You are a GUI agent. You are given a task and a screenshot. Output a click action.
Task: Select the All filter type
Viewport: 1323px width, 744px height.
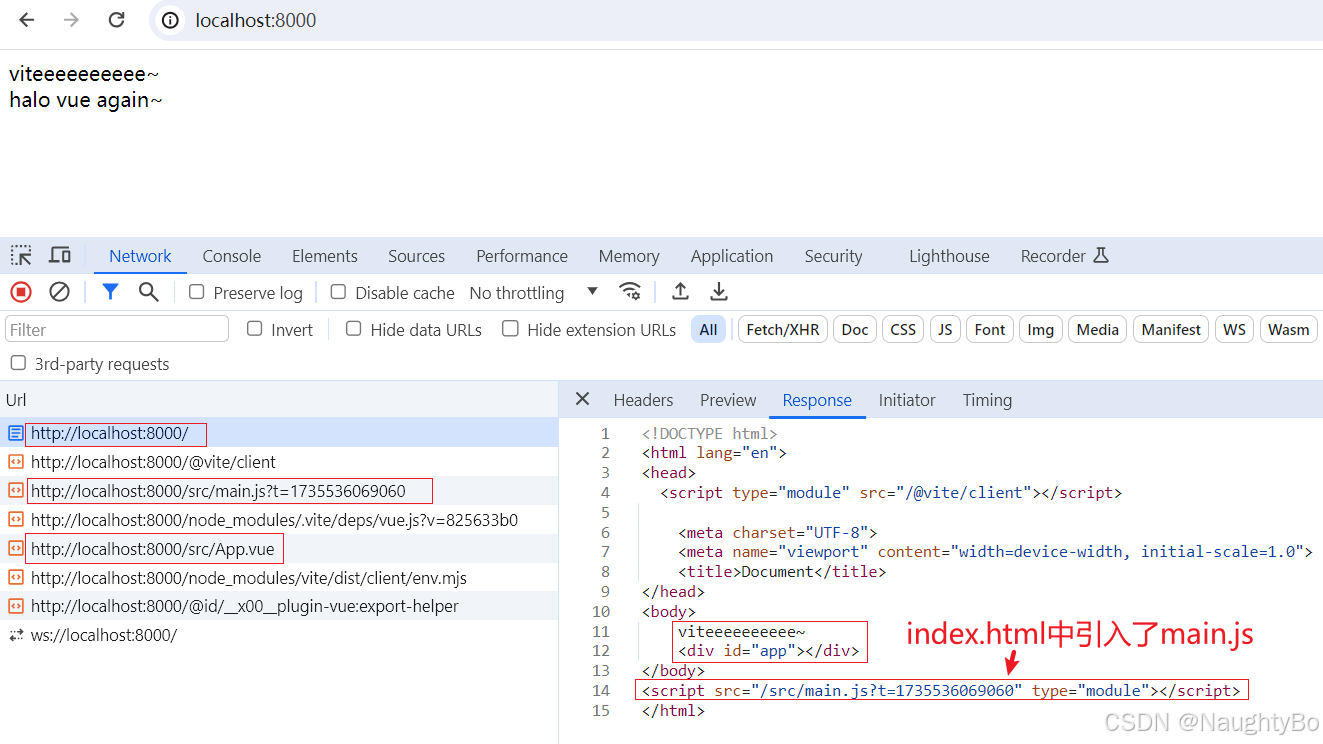click(708, 329)
